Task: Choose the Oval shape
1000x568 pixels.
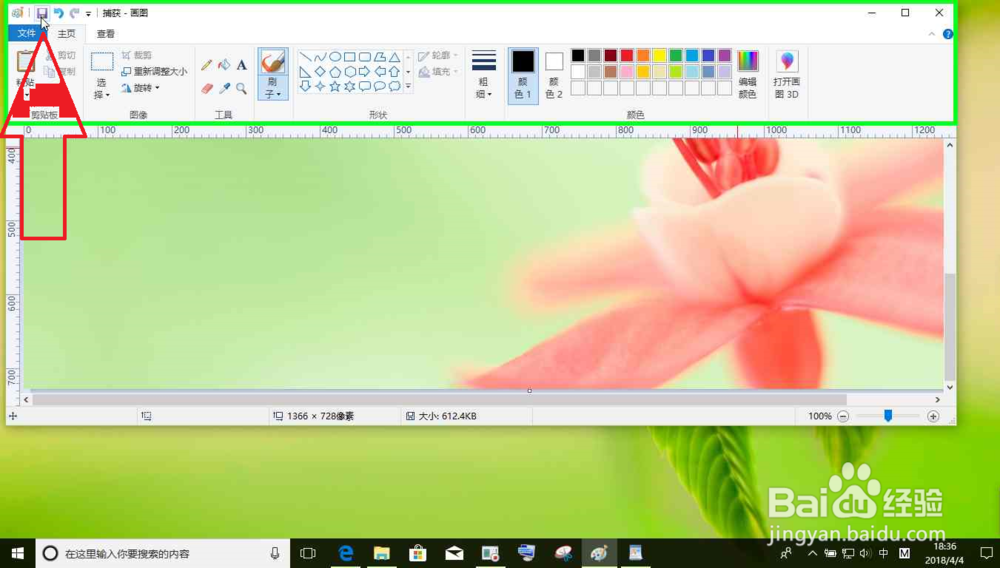Action: pos(335,57)
